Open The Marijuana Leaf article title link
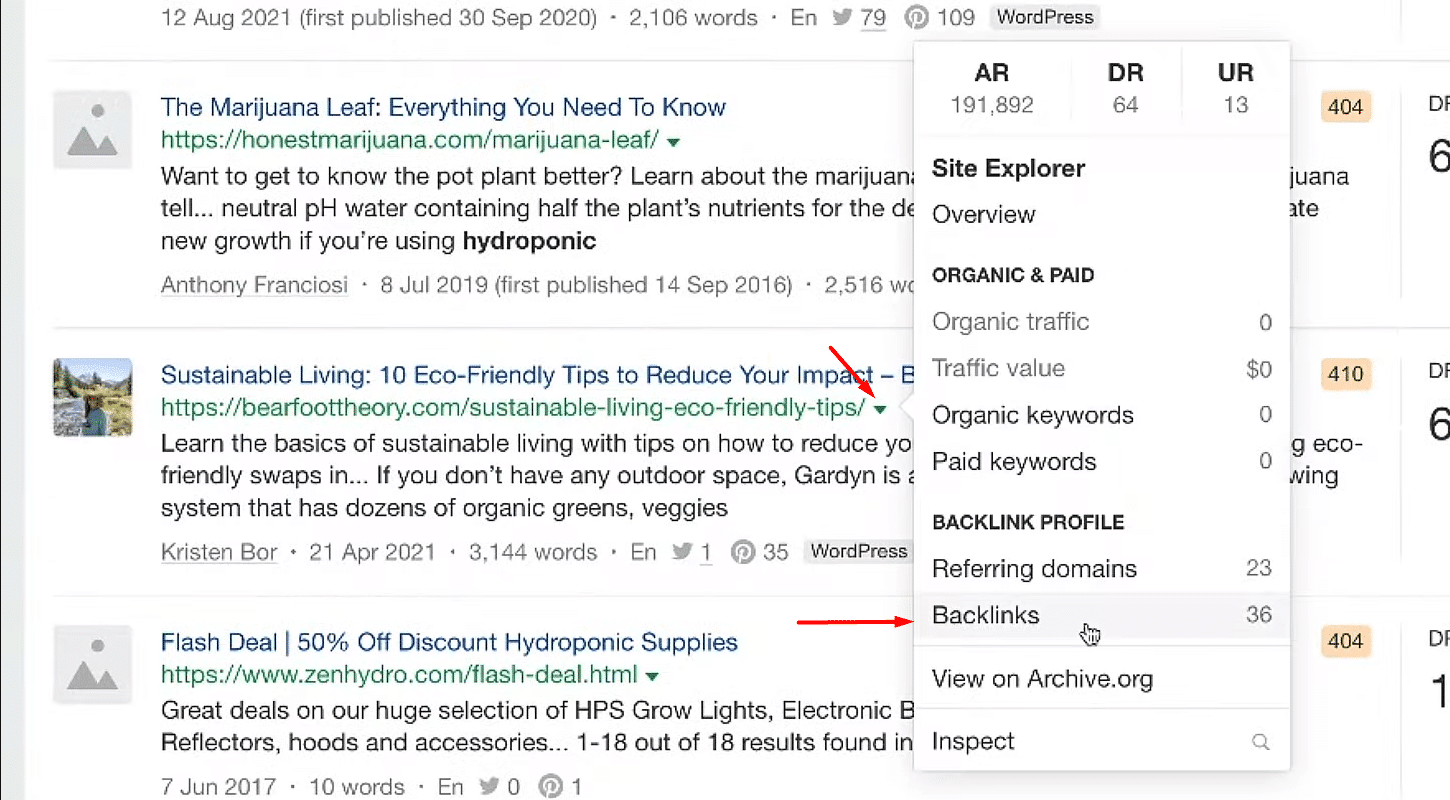 coord(443,107)
